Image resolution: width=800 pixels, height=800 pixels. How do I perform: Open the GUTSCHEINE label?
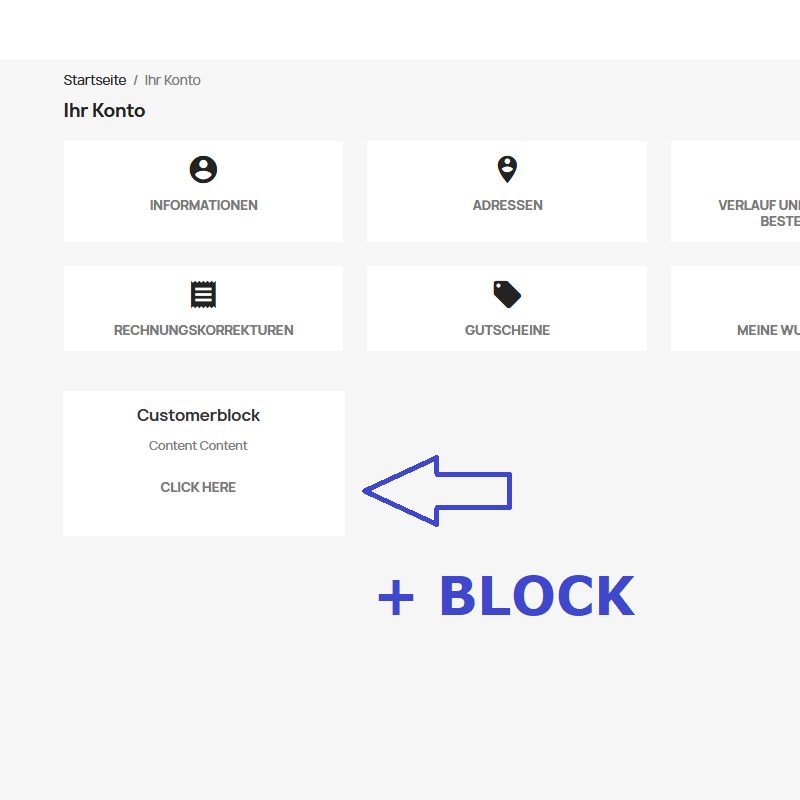coord(507,330)
